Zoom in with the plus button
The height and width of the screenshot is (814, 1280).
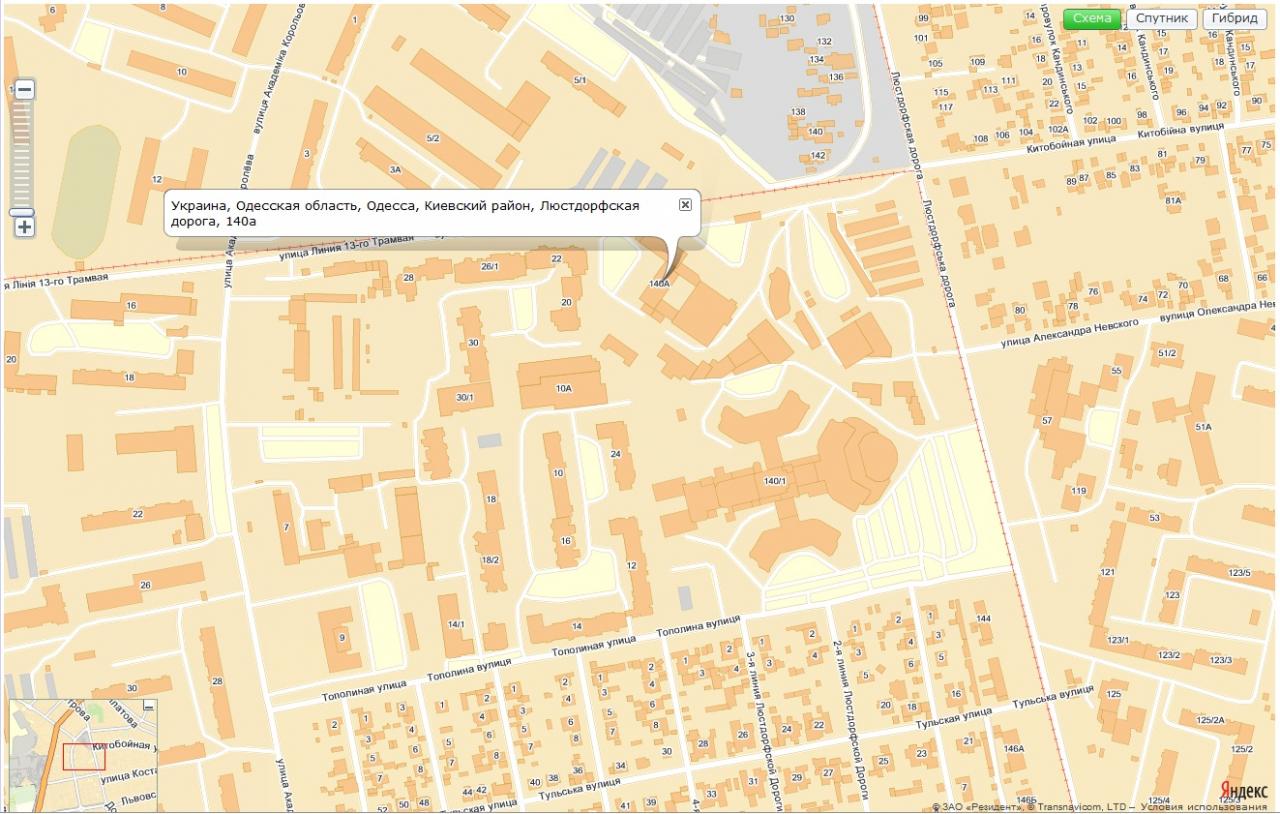tap(24, 227)
